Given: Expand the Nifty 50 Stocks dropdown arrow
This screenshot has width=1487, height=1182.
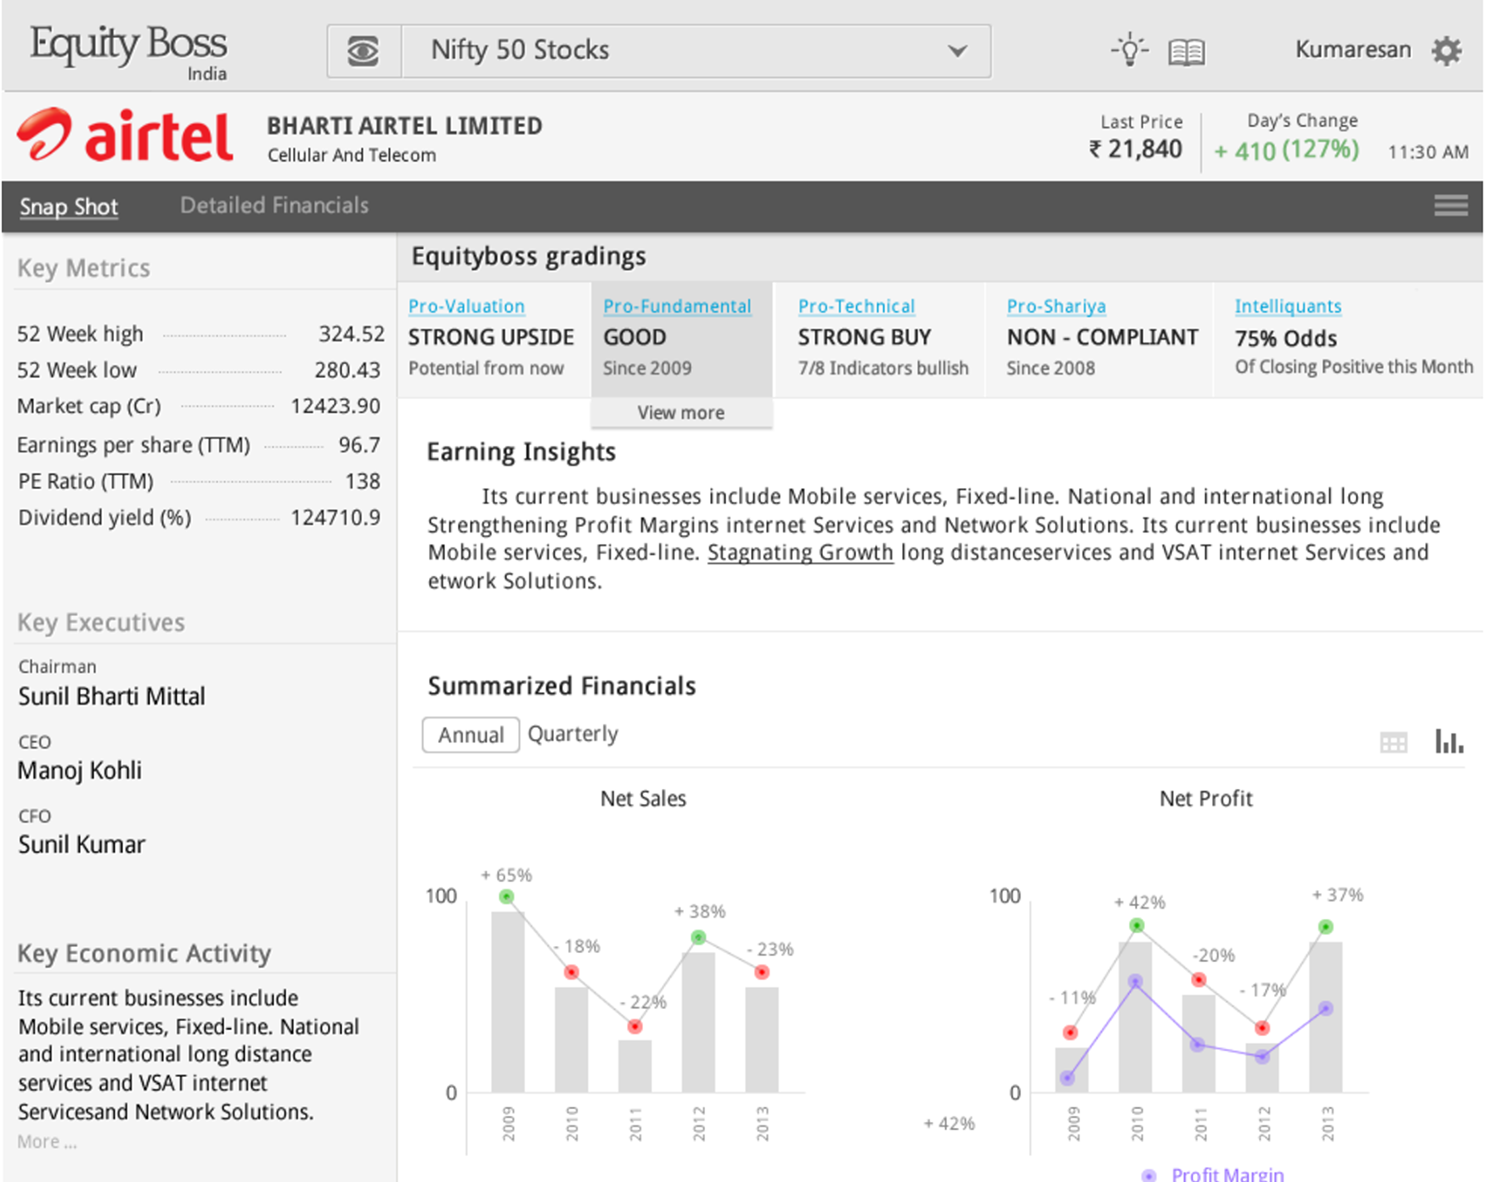Looking at the screenshot, I should pos(957,50).
